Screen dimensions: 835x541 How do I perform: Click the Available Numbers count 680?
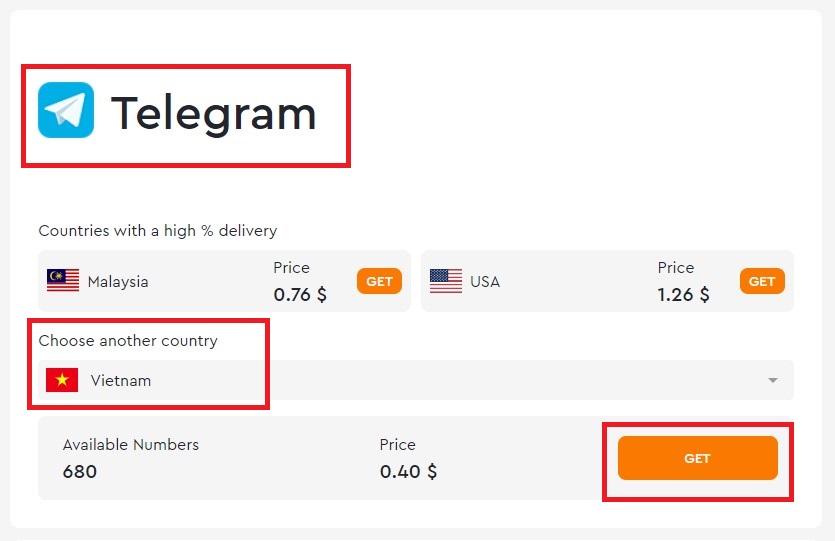(80, 472)
